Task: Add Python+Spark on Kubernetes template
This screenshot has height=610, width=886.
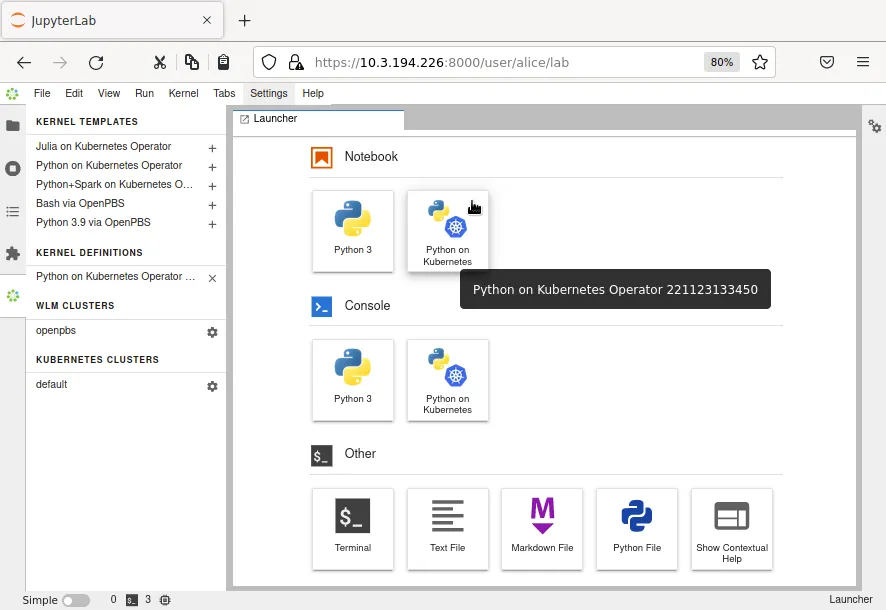Action: click(212, 186)
